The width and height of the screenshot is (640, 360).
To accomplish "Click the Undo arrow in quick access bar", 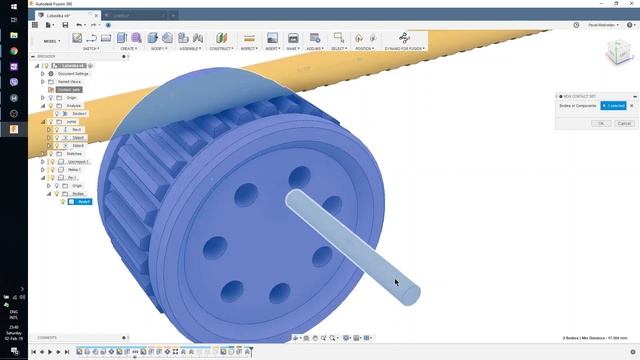I will pyautogui.click(x=79, y=25).
